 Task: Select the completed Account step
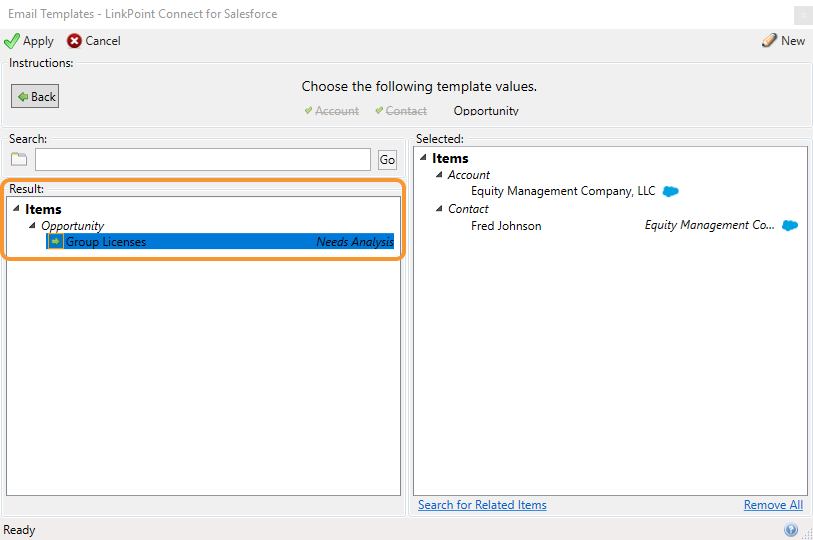click(x=332, y=110)
